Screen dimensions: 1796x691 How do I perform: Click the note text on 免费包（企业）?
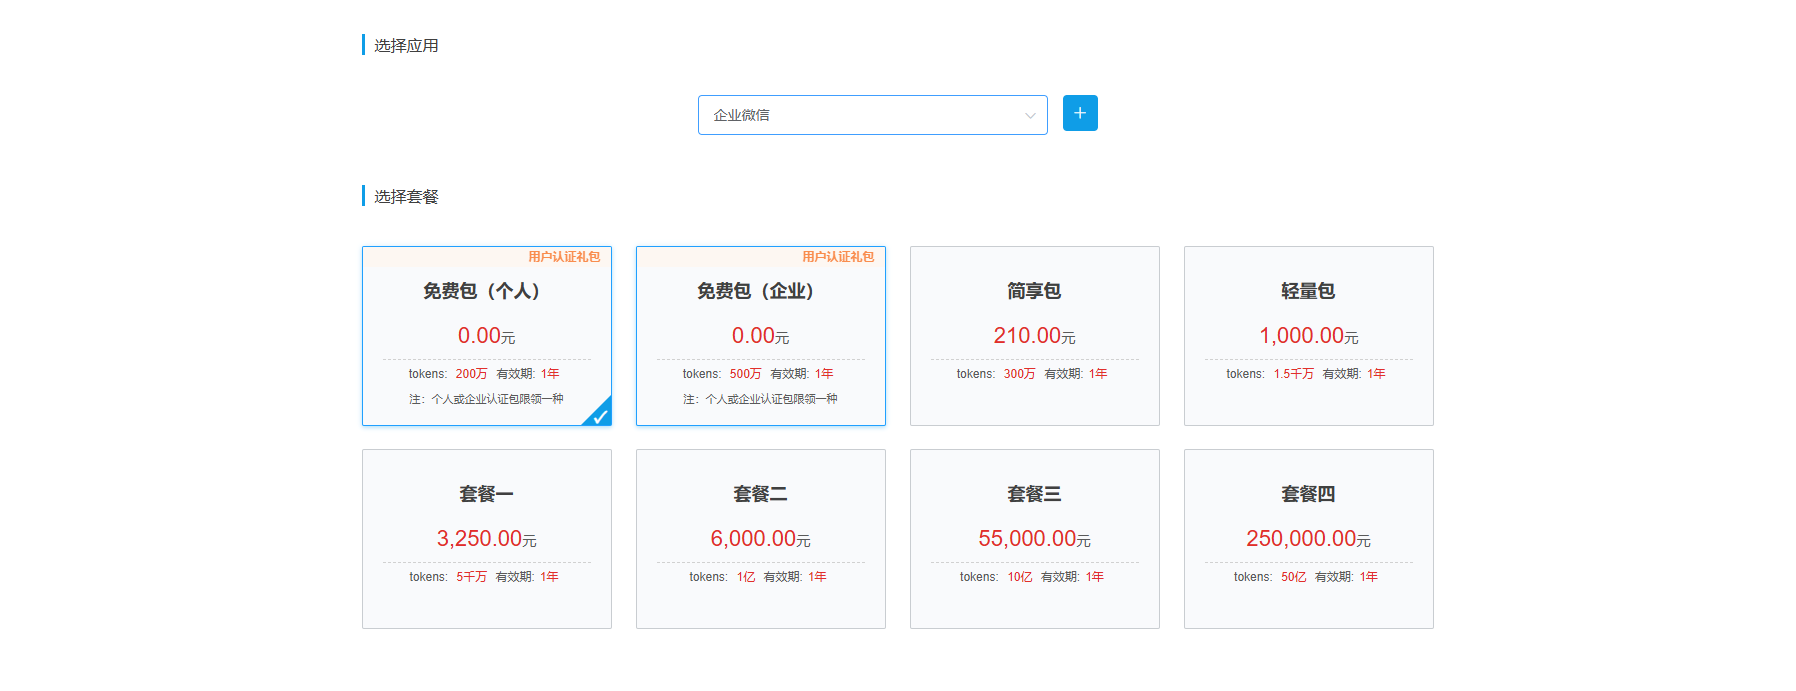click(760, 399)
